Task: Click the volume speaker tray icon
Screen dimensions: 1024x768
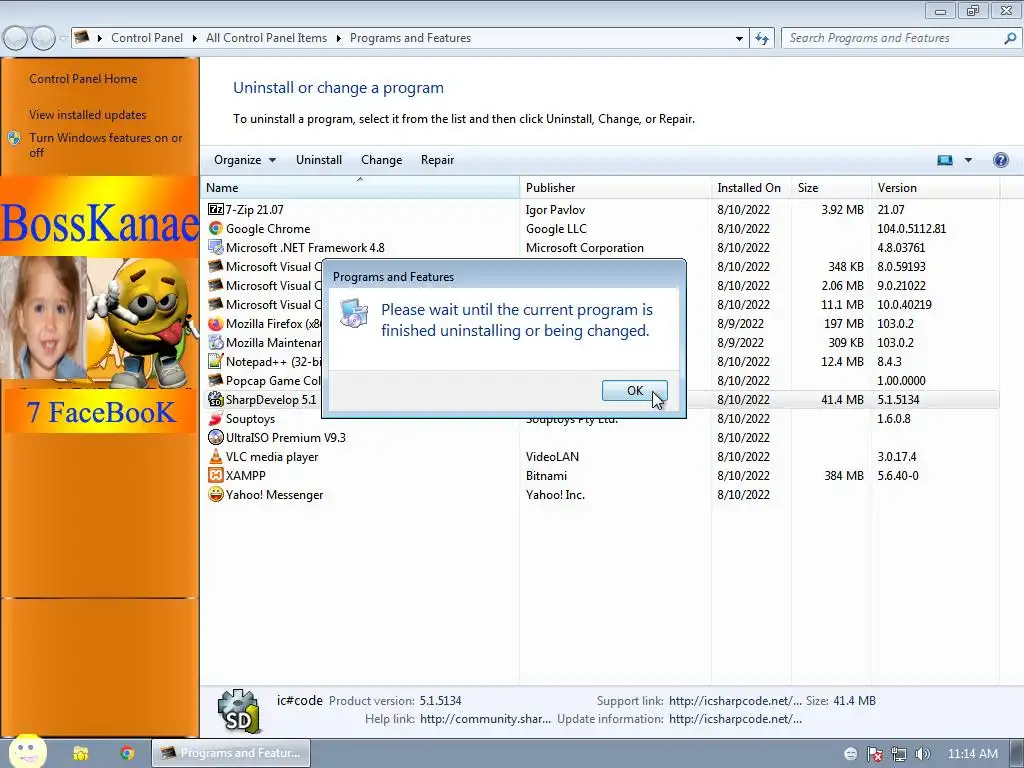Action: (922, 754)
